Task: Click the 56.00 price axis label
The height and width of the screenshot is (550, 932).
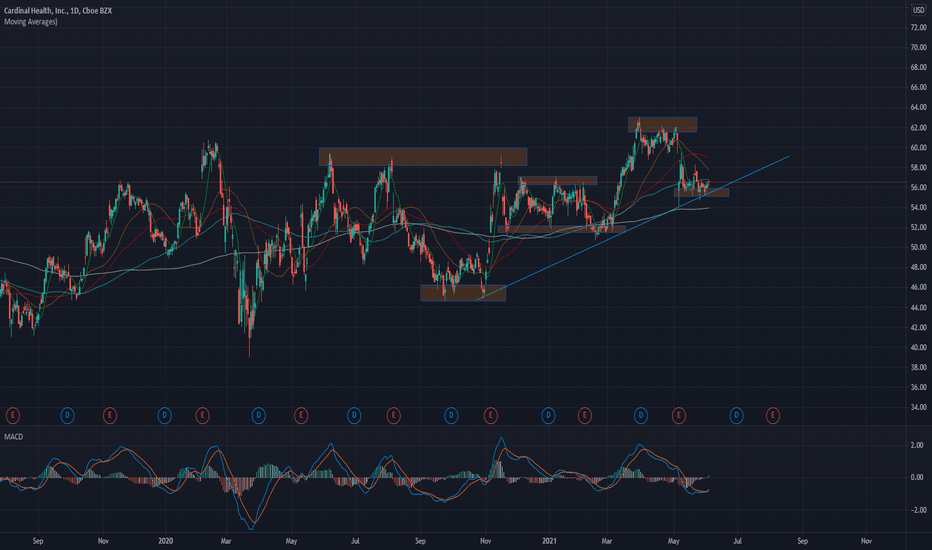Action: click(x=918, y=187)
